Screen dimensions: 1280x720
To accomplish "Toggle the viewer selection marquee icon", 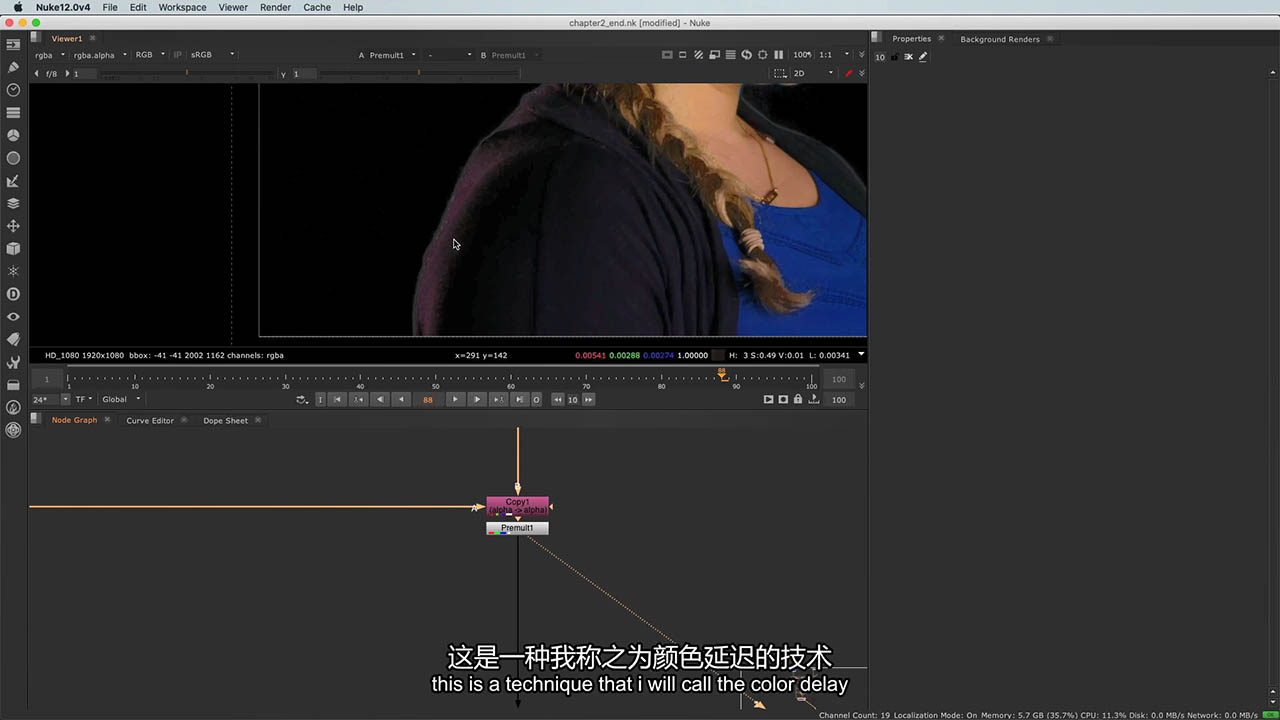I will [x=780, y=73].
